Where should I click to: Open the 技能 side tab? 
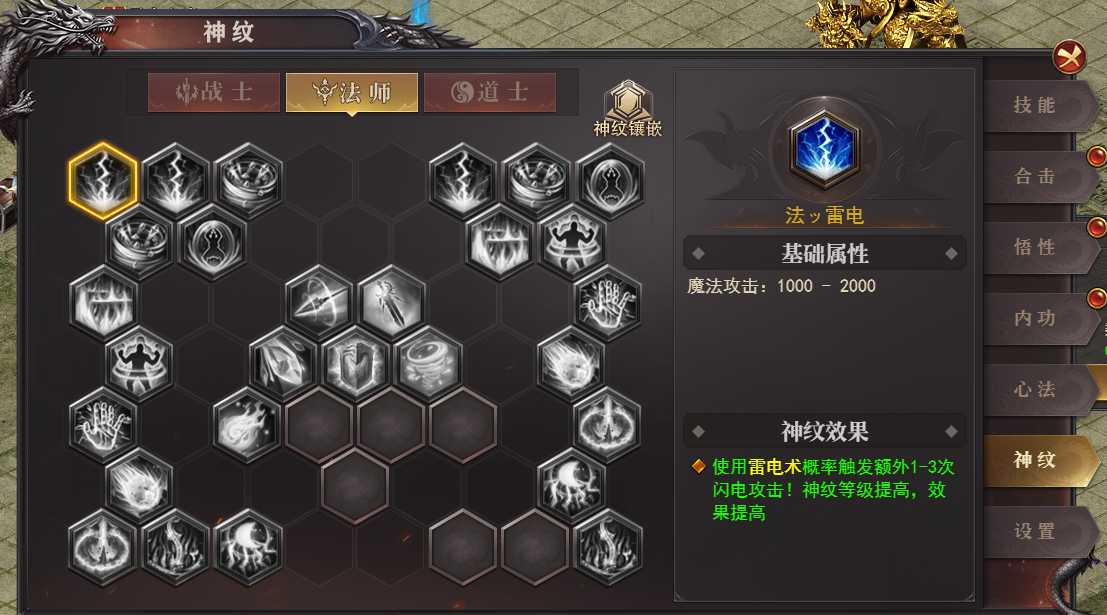coord(1039,106)
